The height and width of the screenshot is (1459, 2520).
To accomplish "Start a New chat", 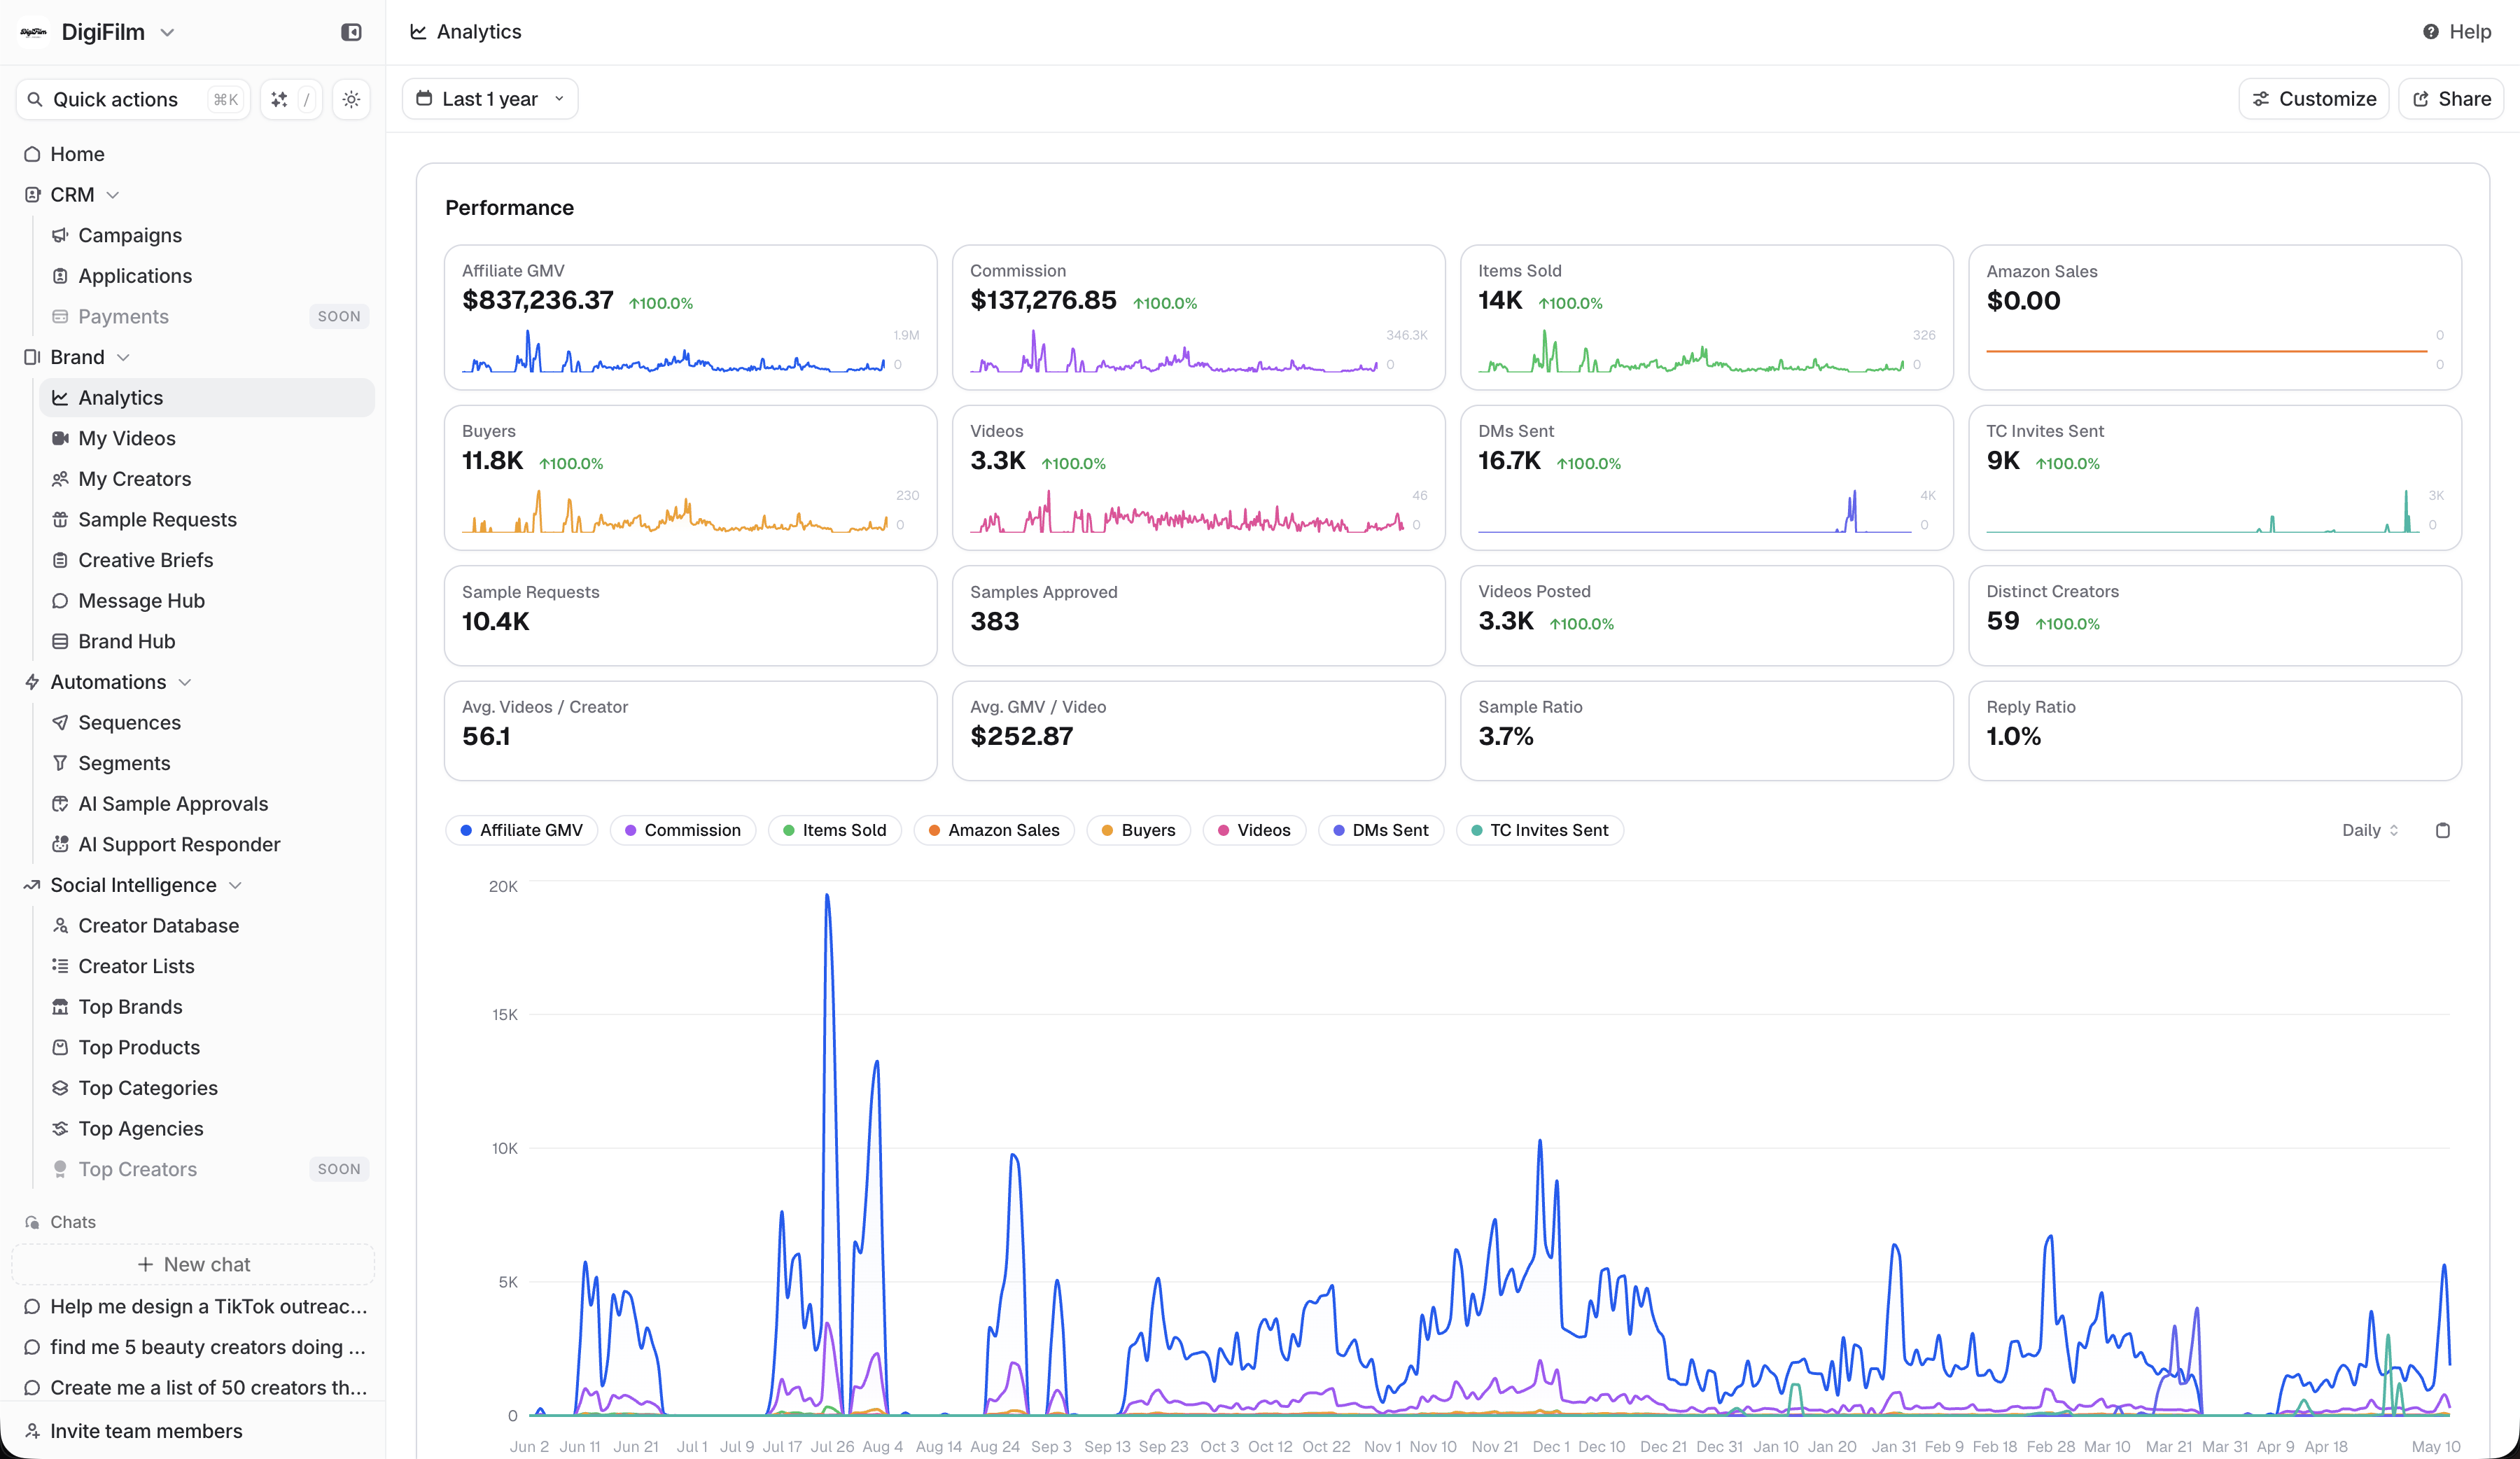I will click(x=193, y=1264).
